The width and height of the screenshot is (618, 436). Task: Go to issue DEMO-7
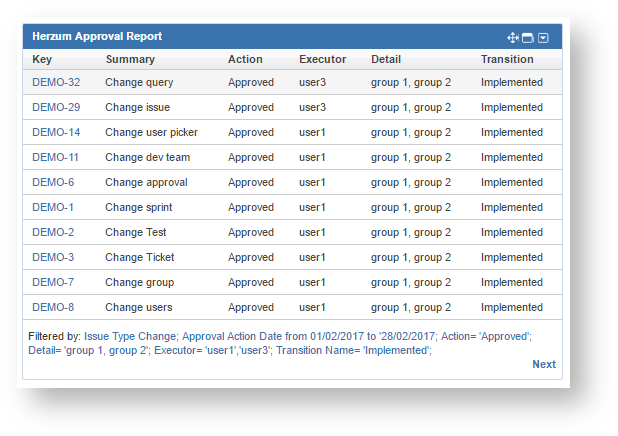click(53, 282)
